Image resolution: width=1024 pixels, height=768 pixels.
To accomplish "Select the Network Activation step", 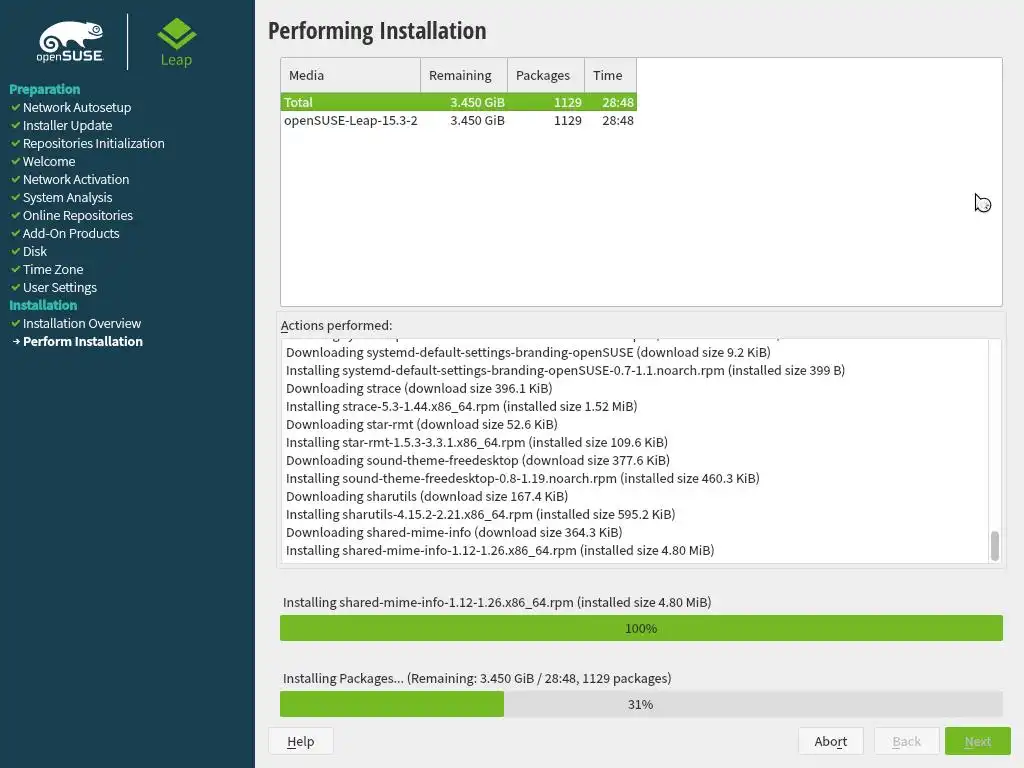I will (76, 179).
